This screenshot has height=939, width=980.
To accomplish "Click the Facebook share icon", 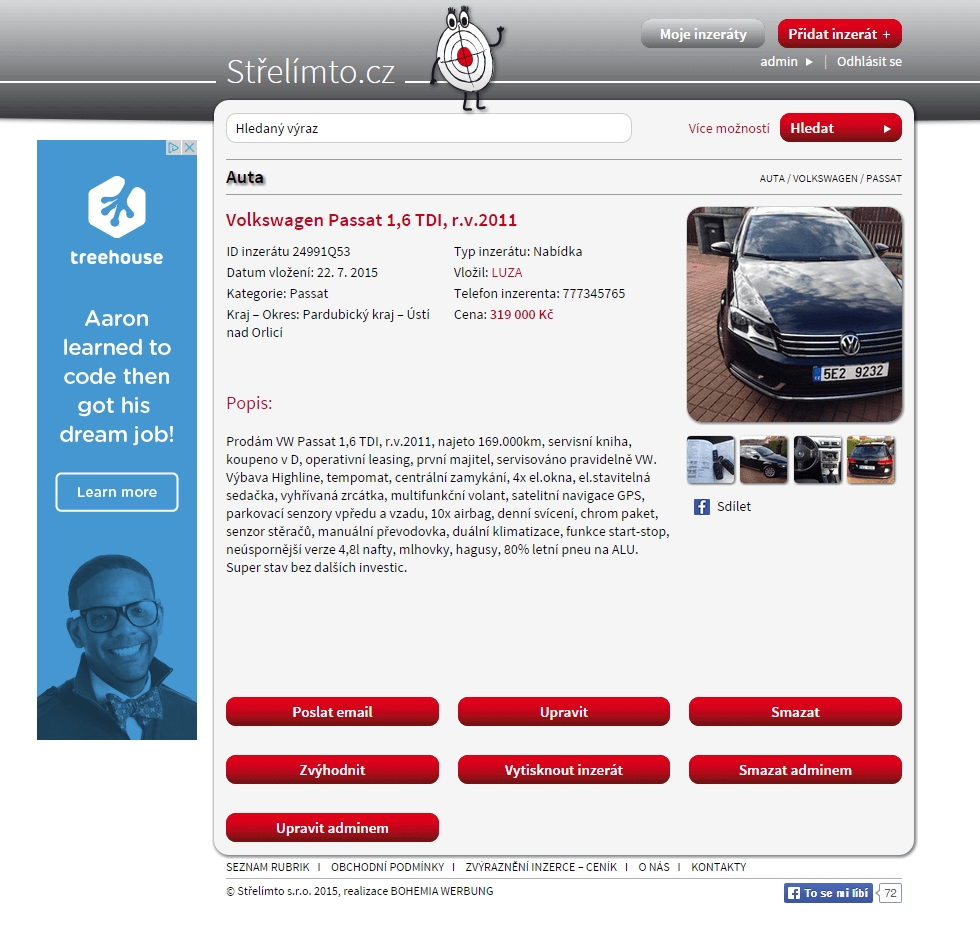I will click(701, 507).
